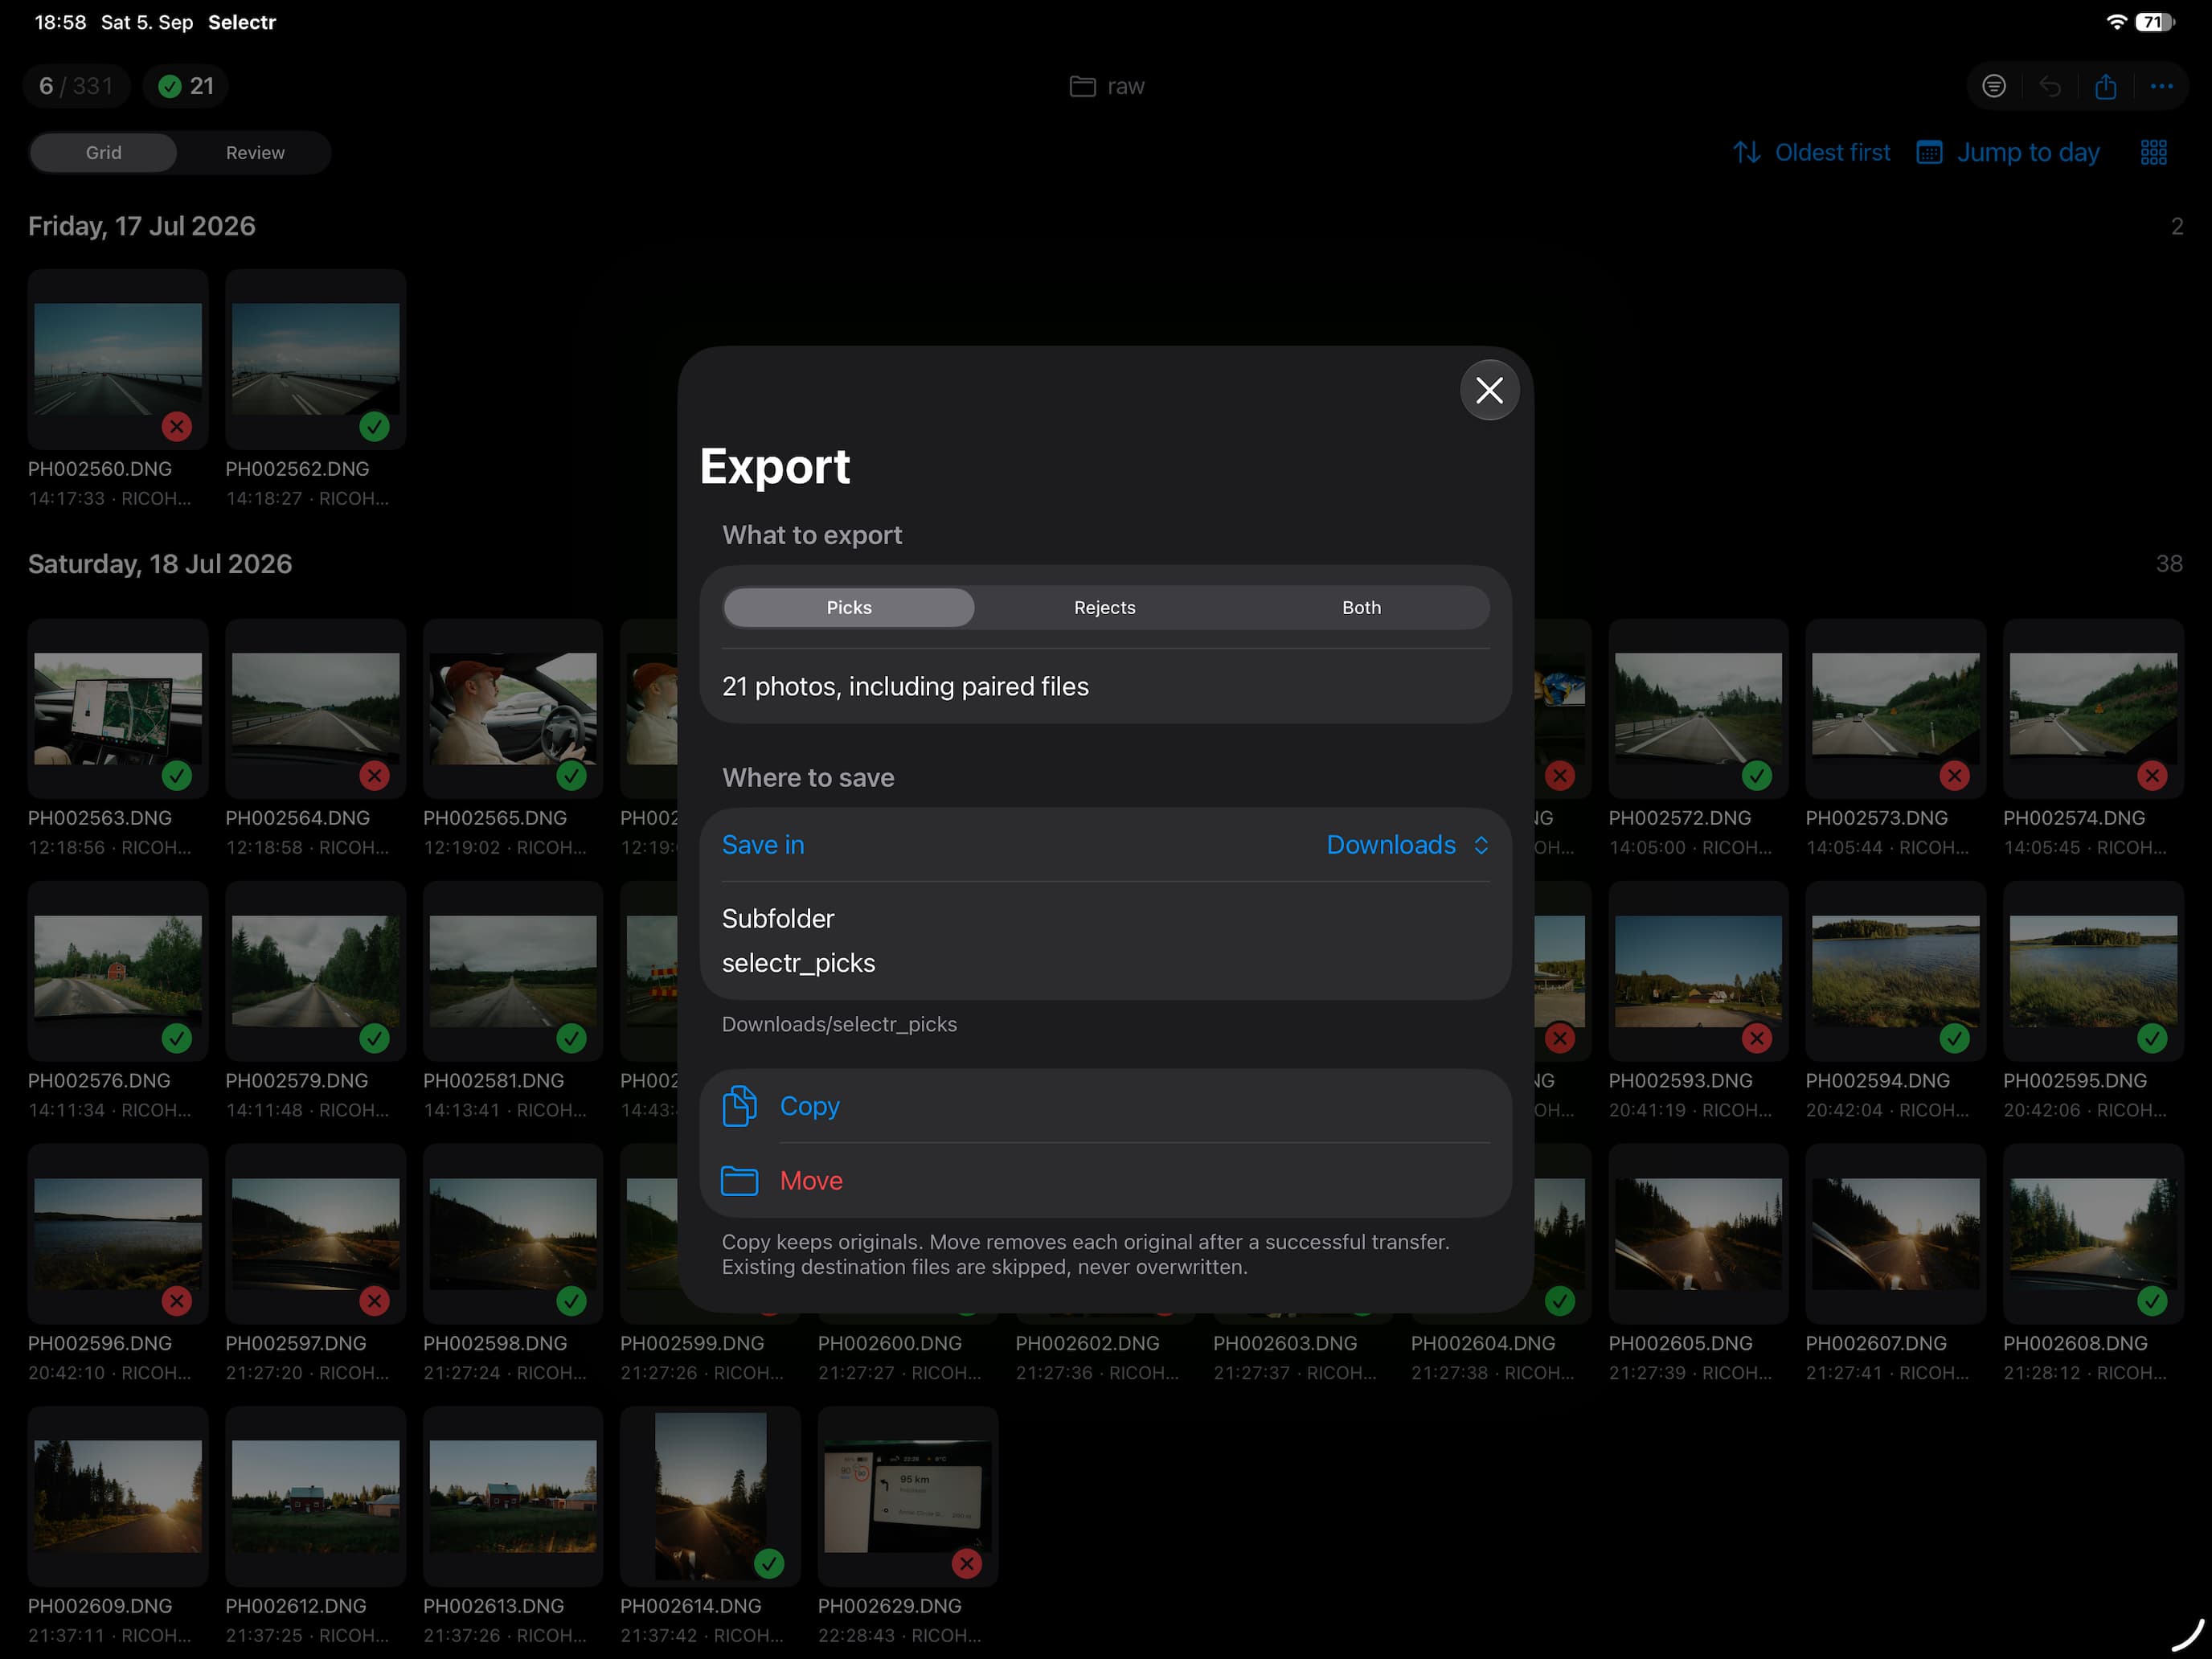Viewport: 2212px width, 1659px height.
Task: Click the grid size icon
Action: [2153, 152]
